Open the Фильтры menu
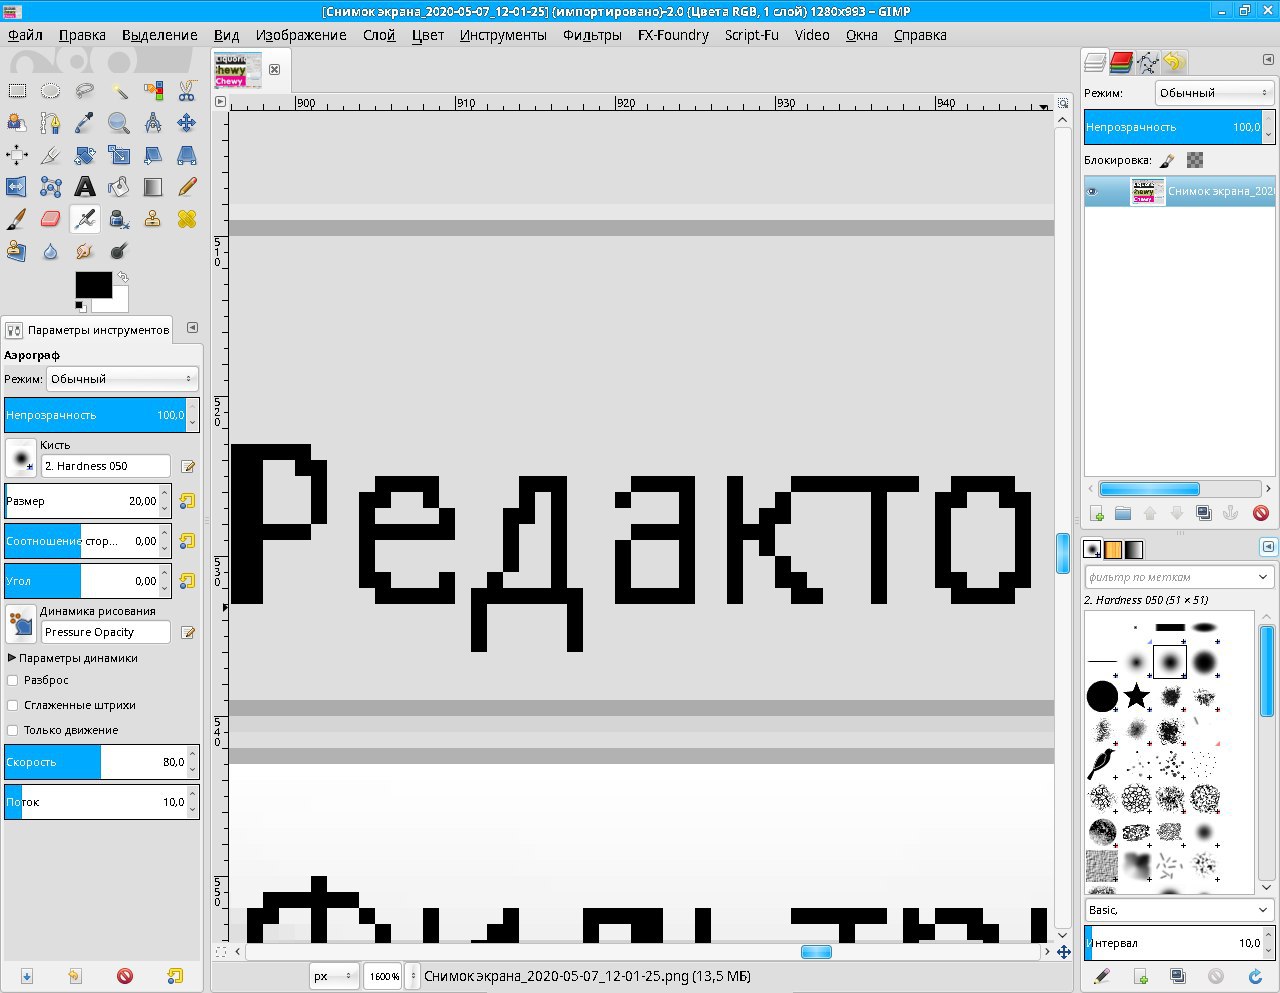This screenshot has height=993, width=1280. tap(592, 35)
